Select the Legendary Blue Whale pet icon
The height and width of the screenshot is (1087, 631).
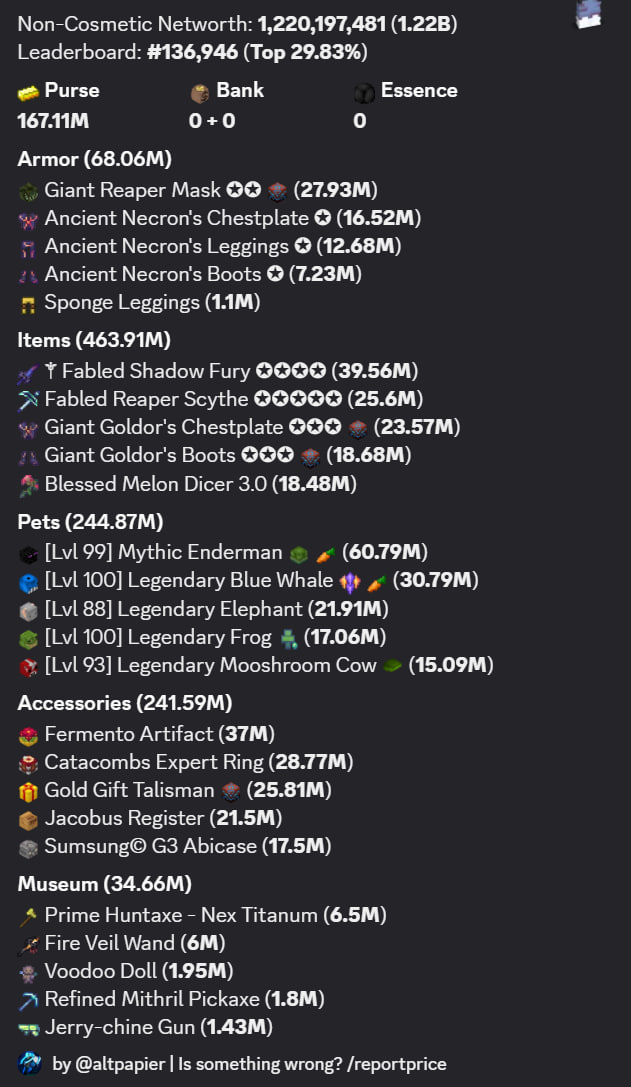[x=28, y=581]
